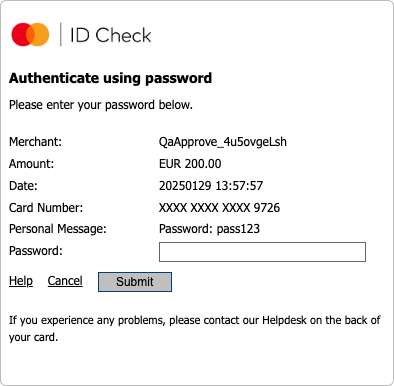Screen dimensions: 394x386
Task: Select the merchant name QaApprove_4u5ovgeLsh
Action: point(223,142)
